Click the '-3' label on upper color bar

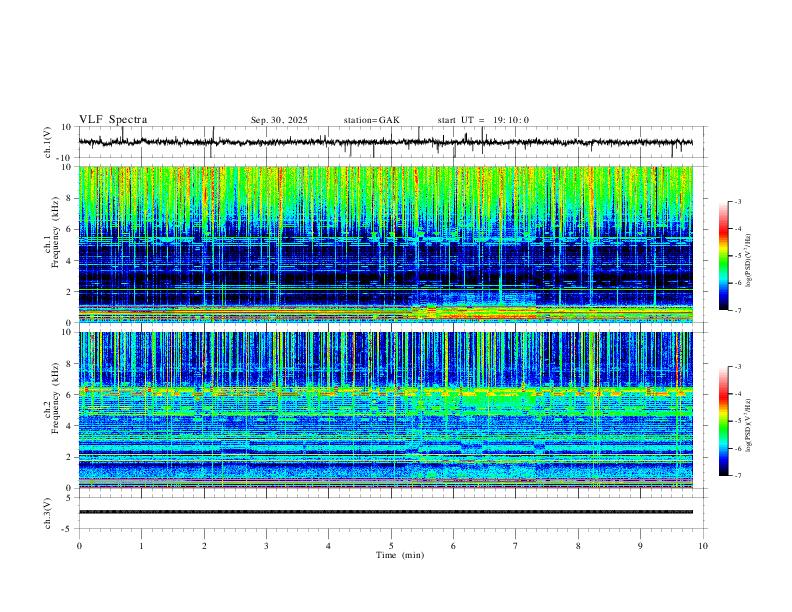737,201
